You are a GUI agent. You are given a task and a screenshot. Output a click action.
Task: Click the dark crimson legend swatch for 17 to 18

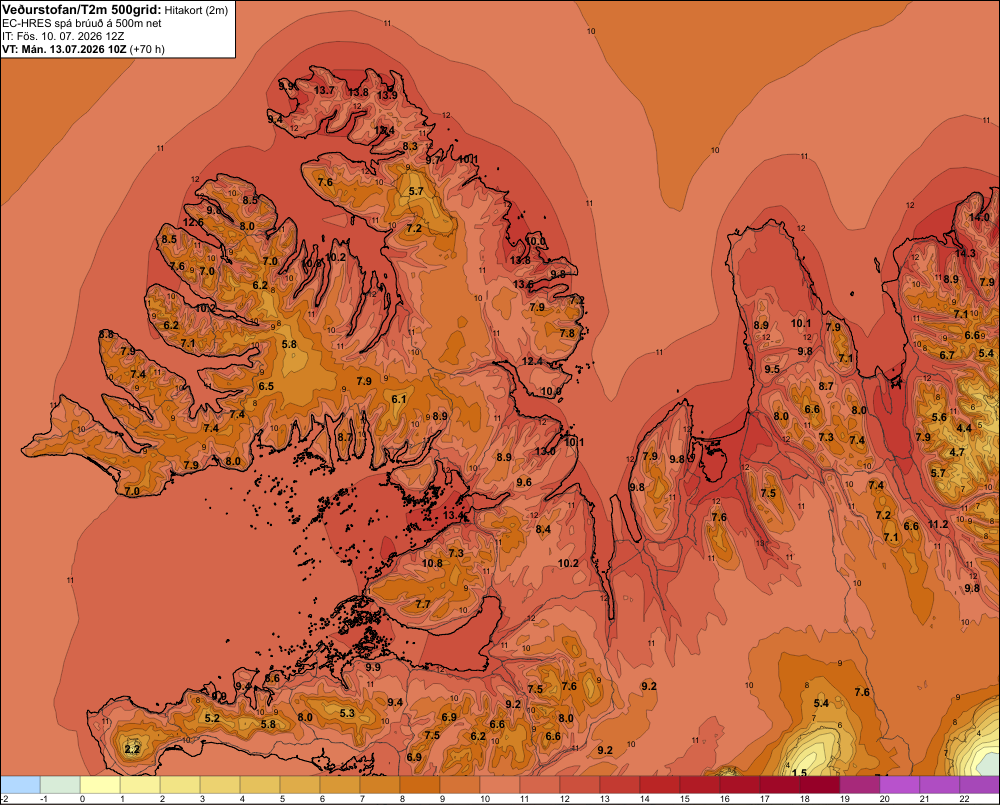point(779,785)
